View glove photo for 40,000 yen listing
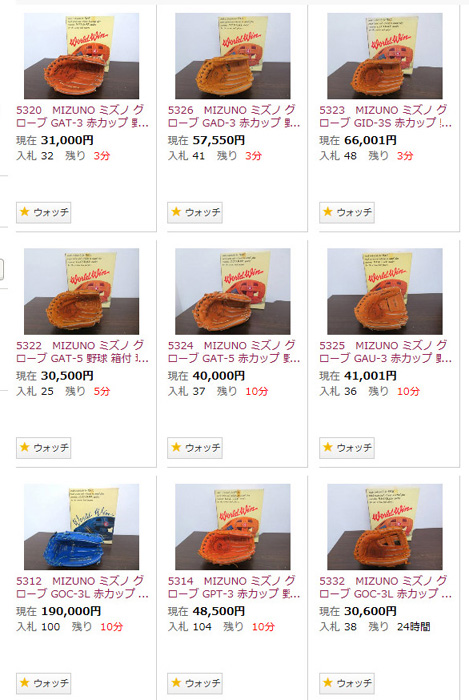 [233, 292]
